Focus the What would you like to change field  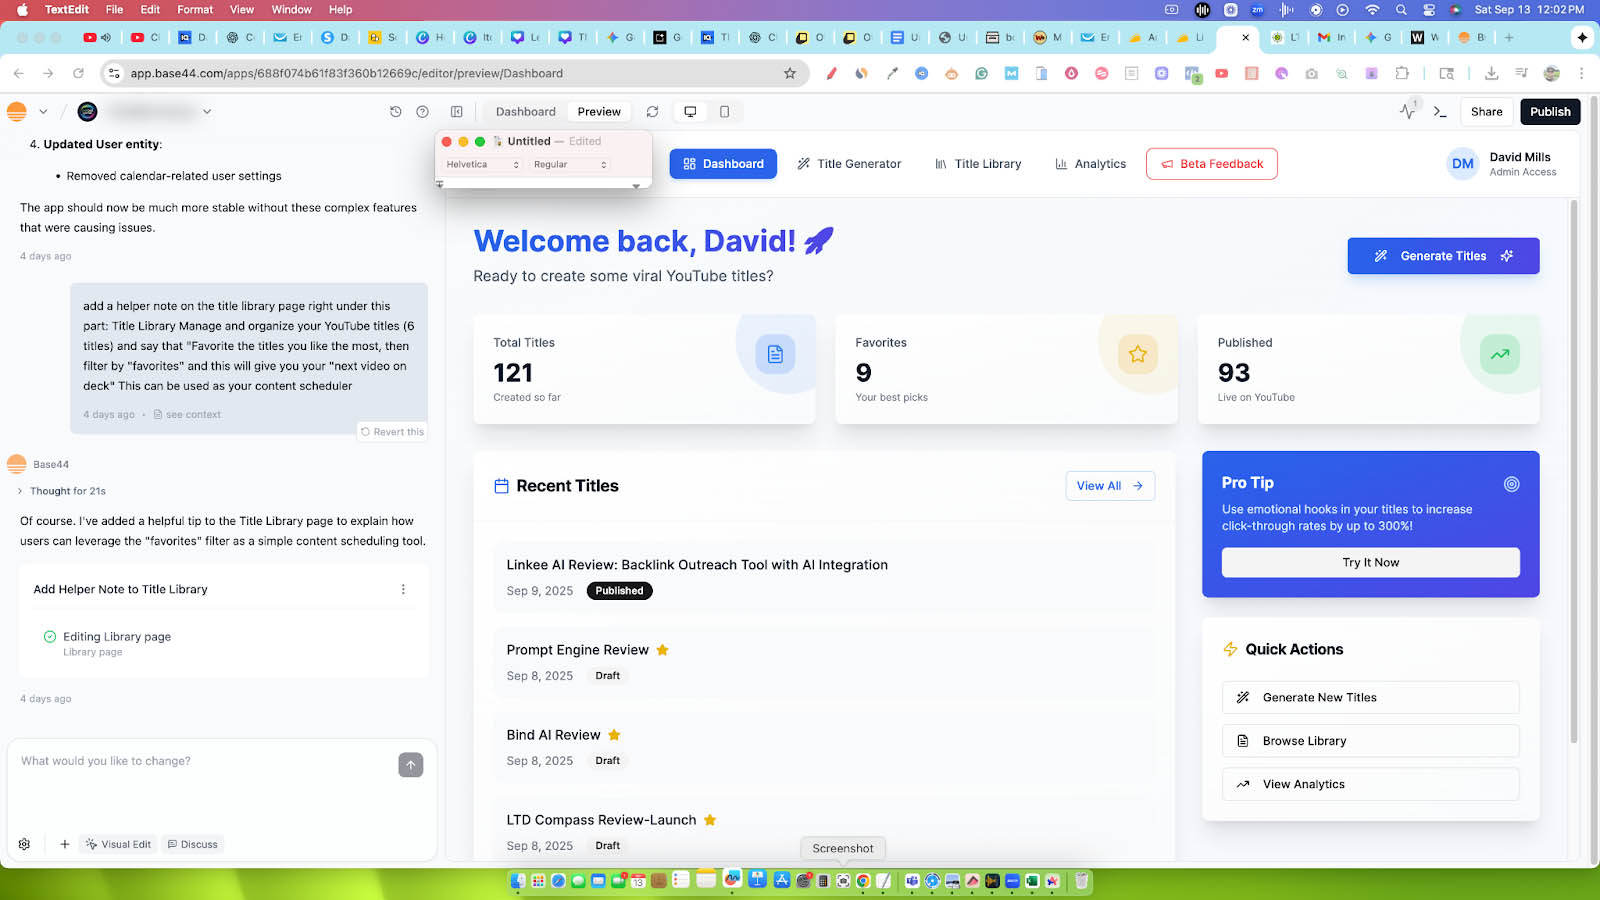(x=205, y=762)
